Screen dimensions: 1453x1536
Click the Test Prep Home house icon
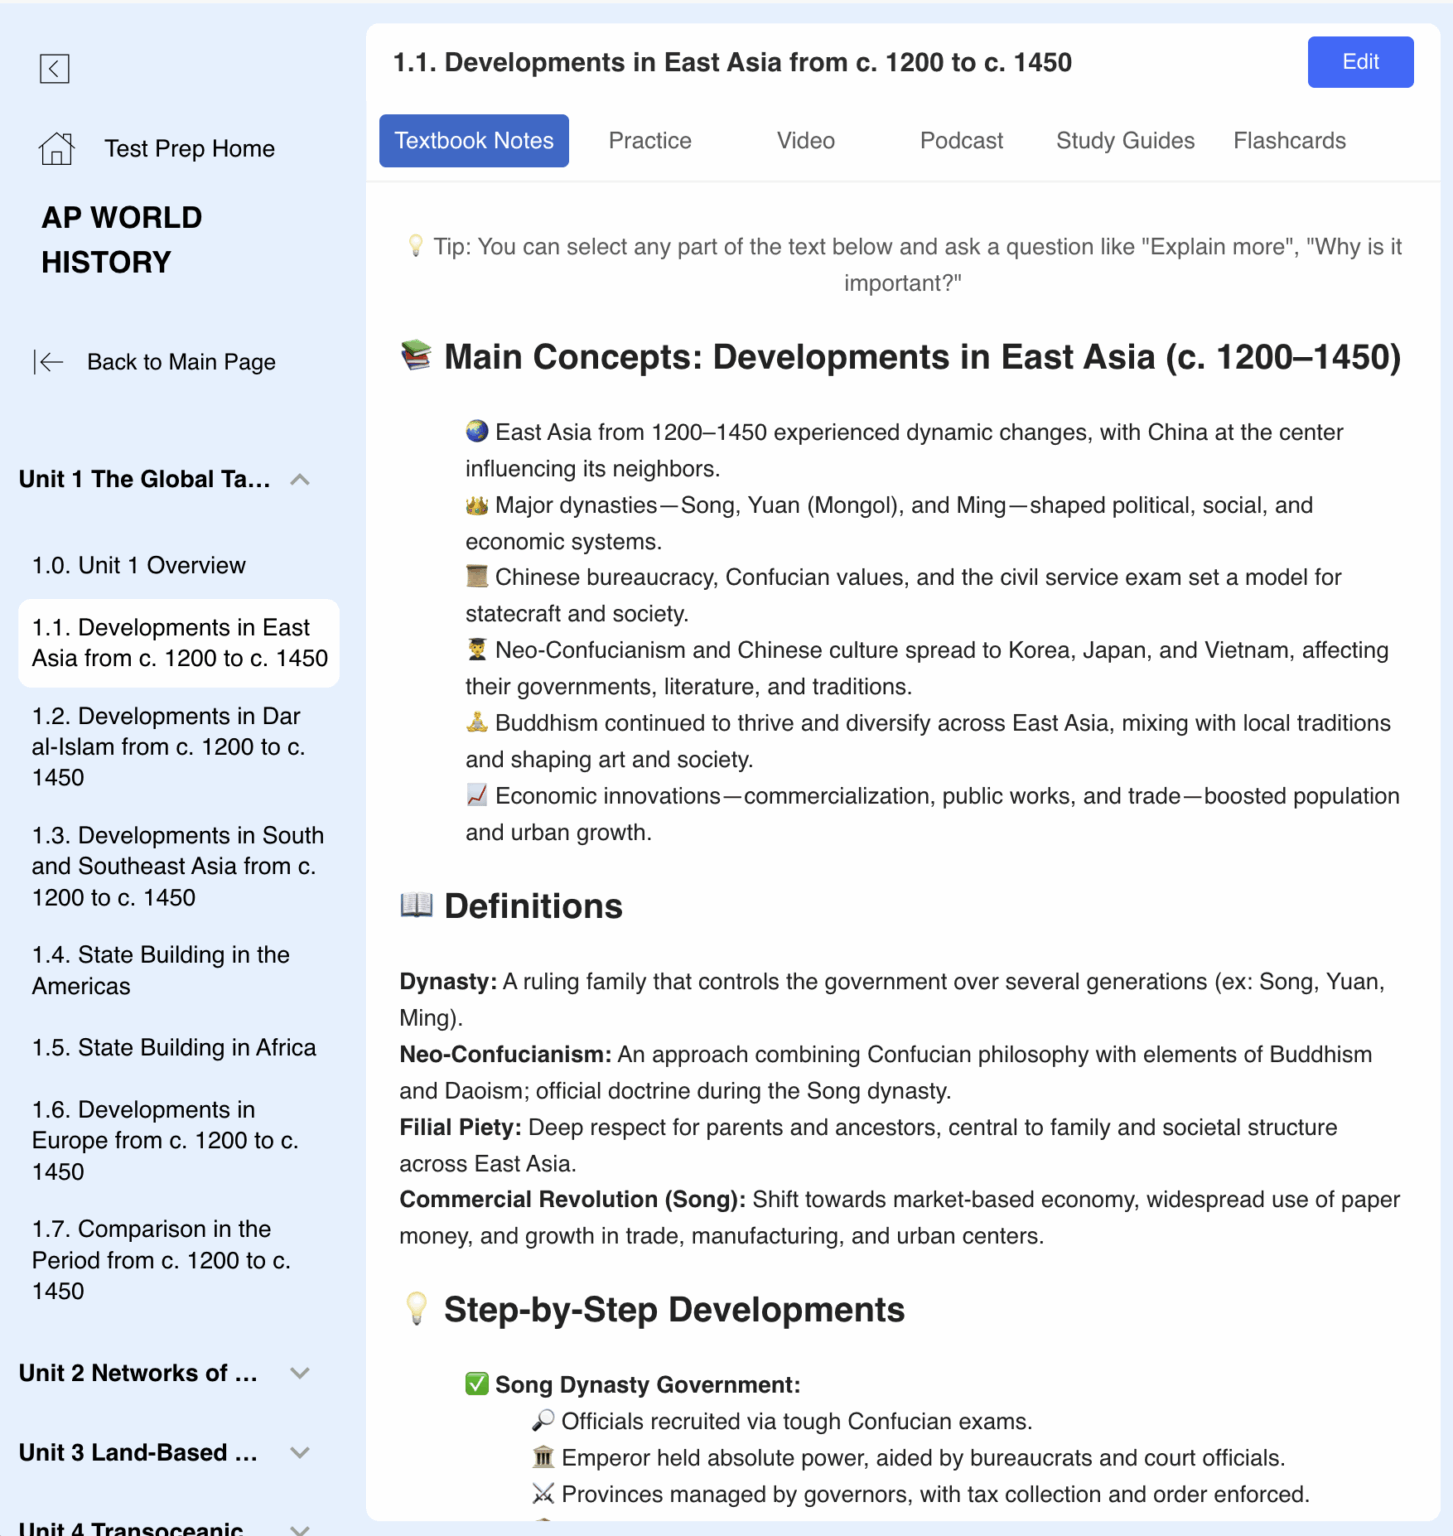[56, 149]
